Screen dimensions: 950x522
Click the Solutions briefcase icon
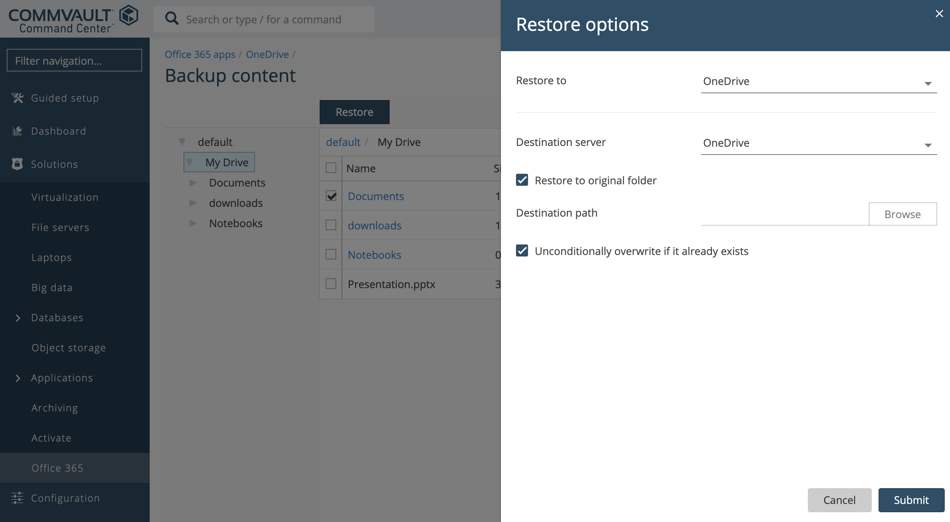(x=18, y=164)
